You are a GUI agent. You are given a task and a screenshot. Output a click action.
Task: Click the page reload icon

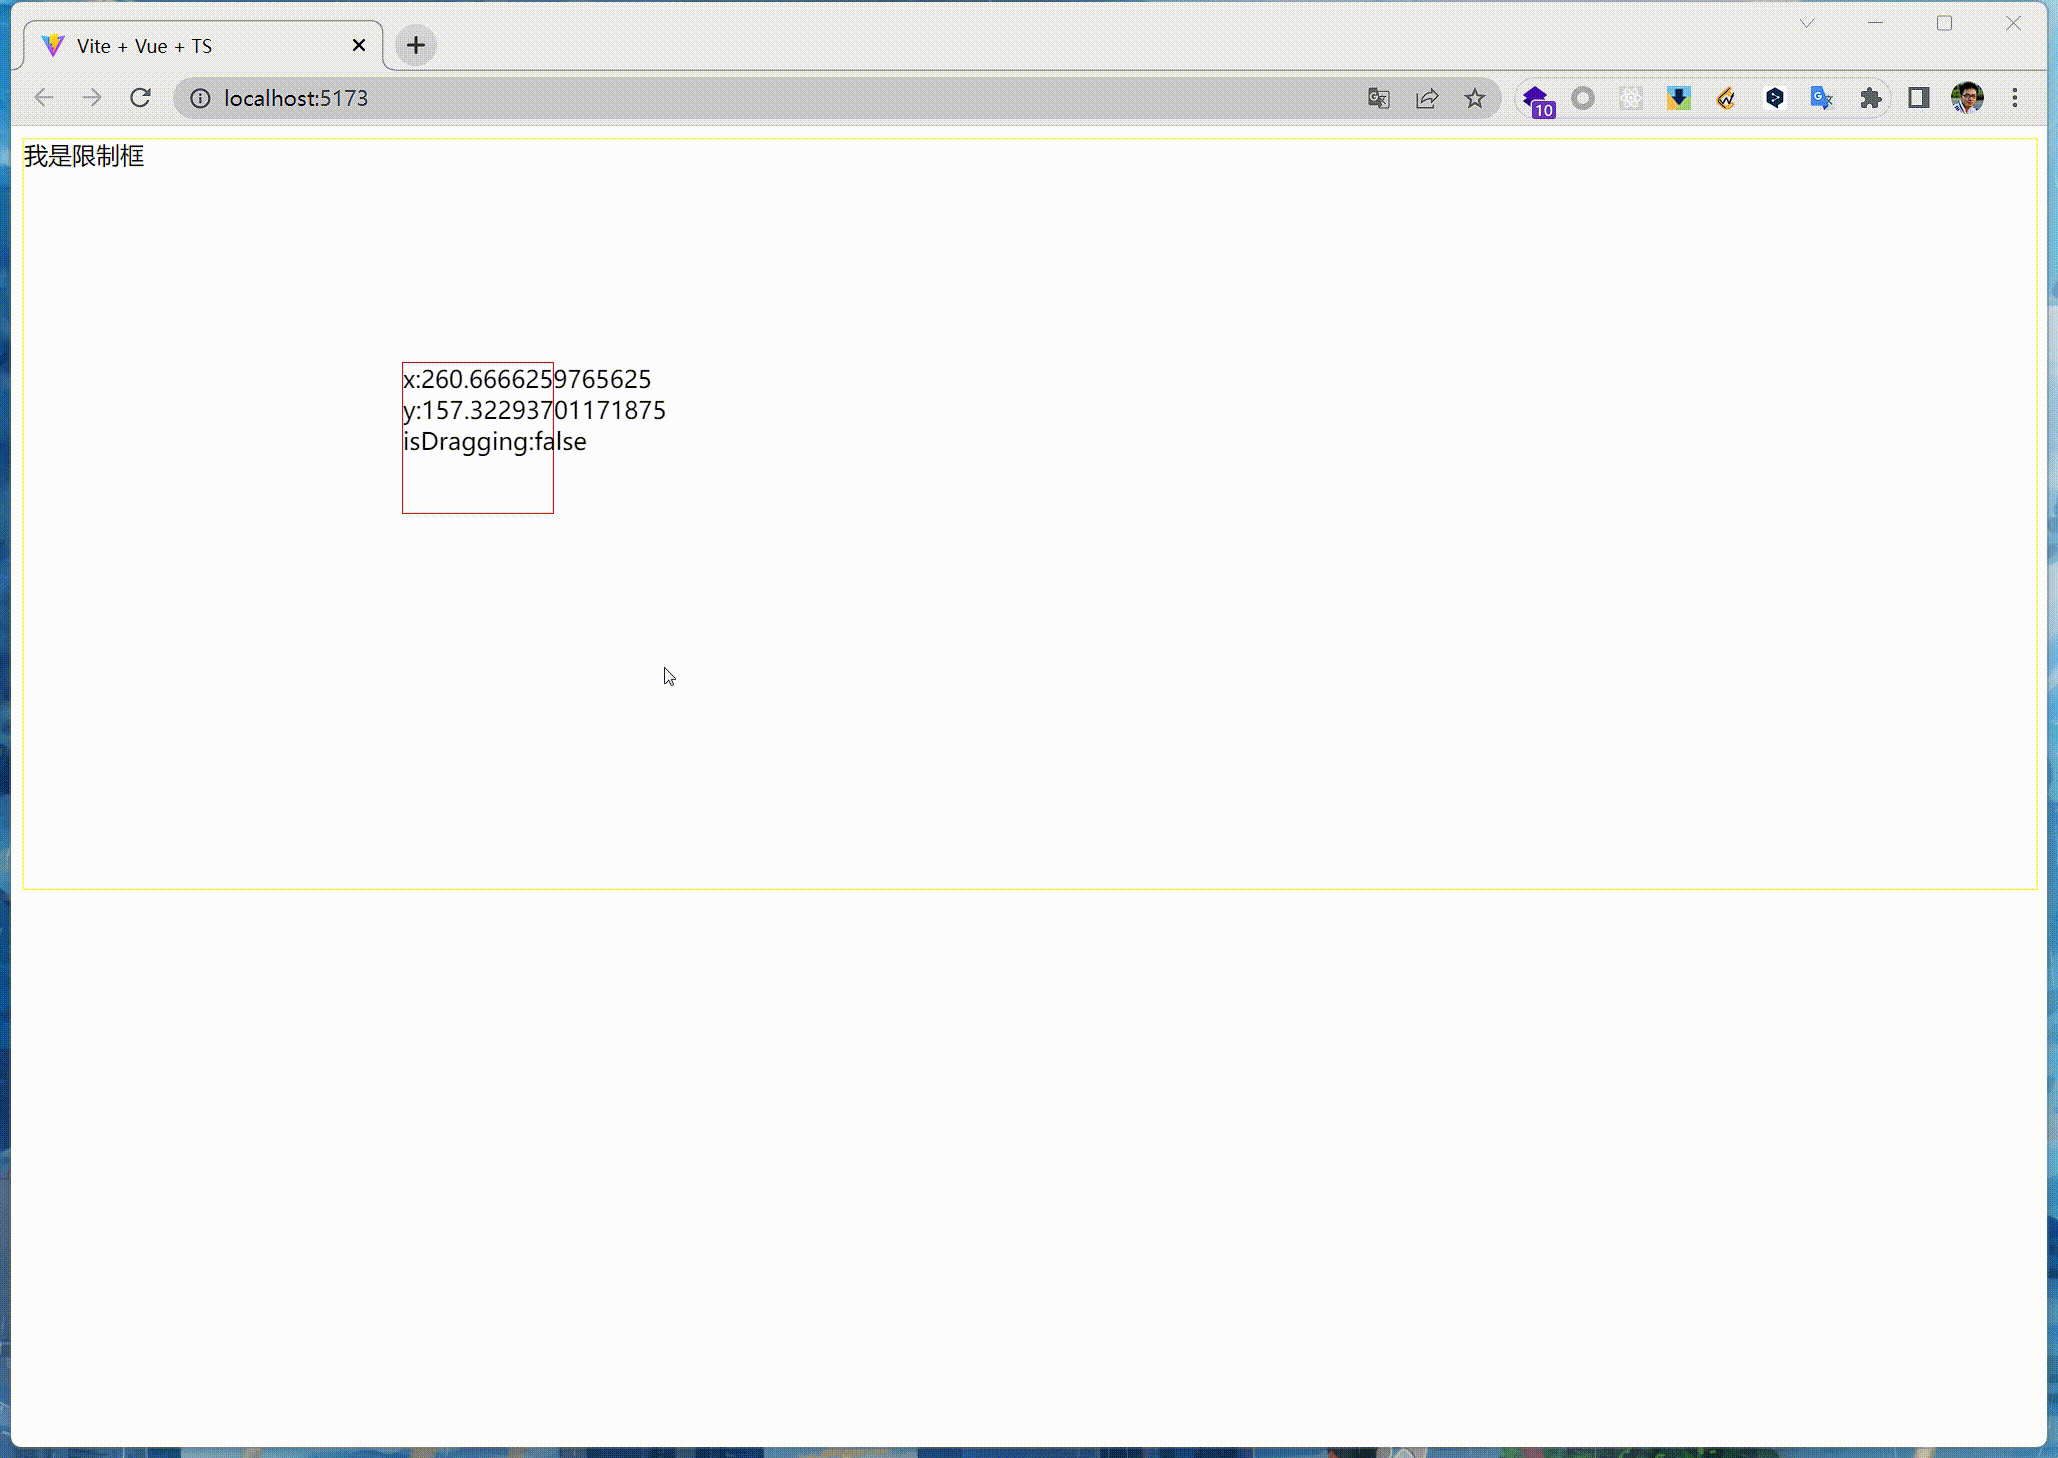(140, 98)
